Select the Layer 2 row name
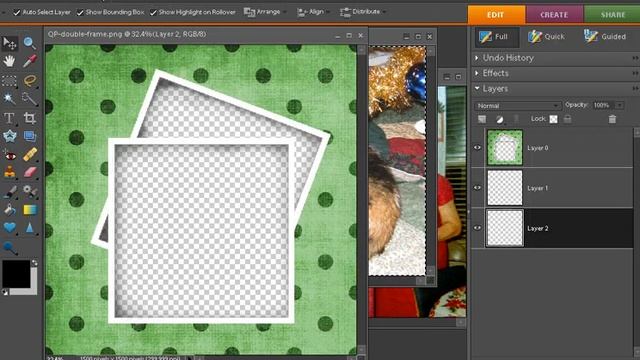 pos(538,229)
